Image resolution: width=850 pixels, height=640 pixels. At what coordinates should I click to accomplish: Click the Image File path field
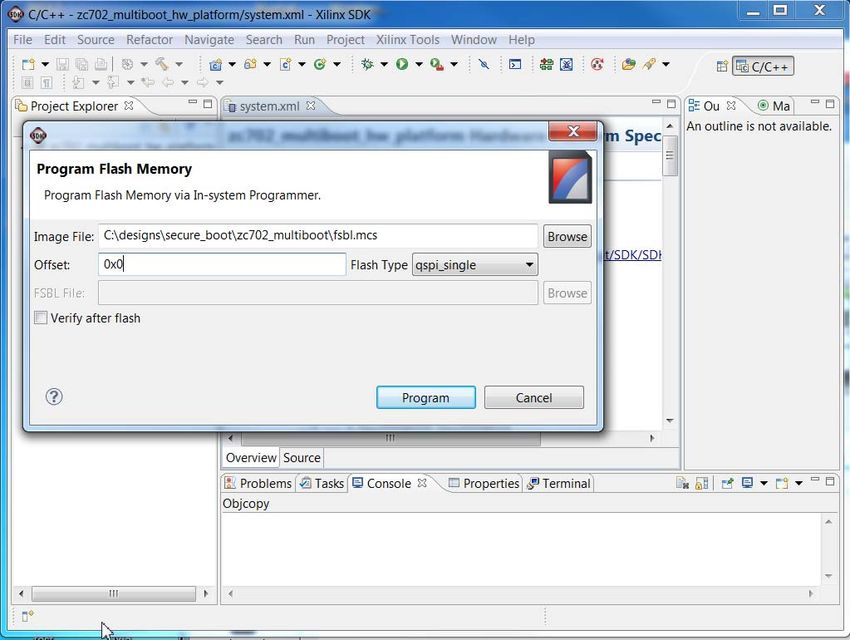coord(318,235)
